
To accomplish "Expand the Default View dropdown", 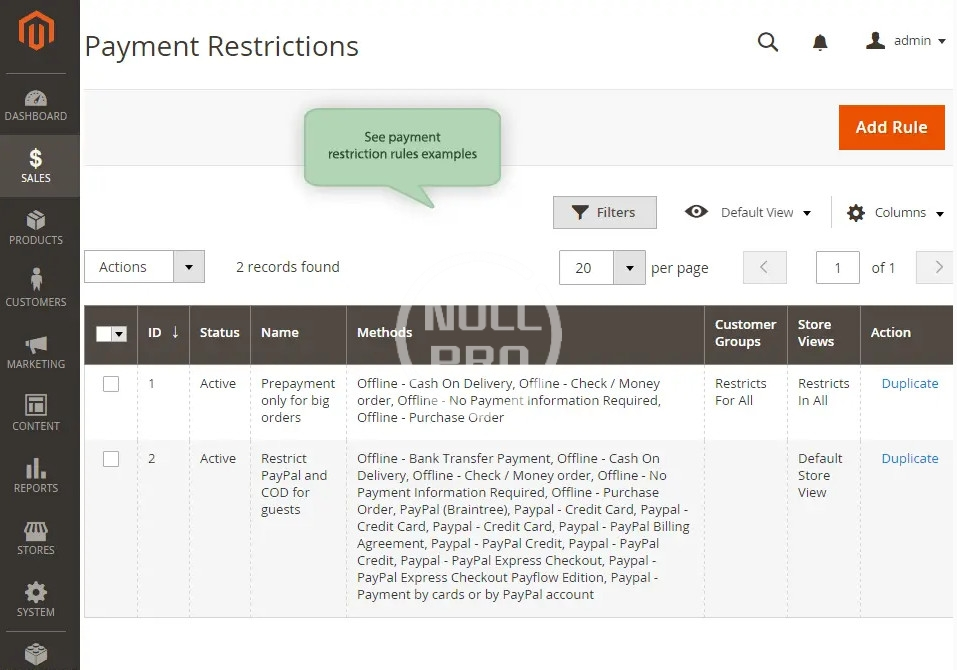I will pos(748,213).
